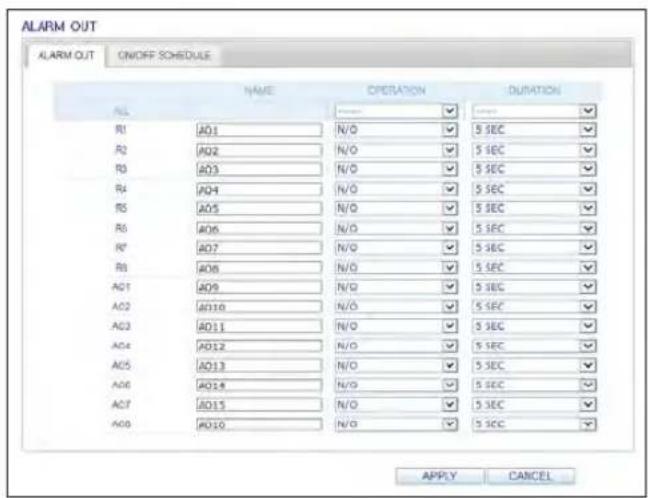648x498 pixels.
Task: Open duration dropdown in the AO13 name row
Action: [534, 366]
